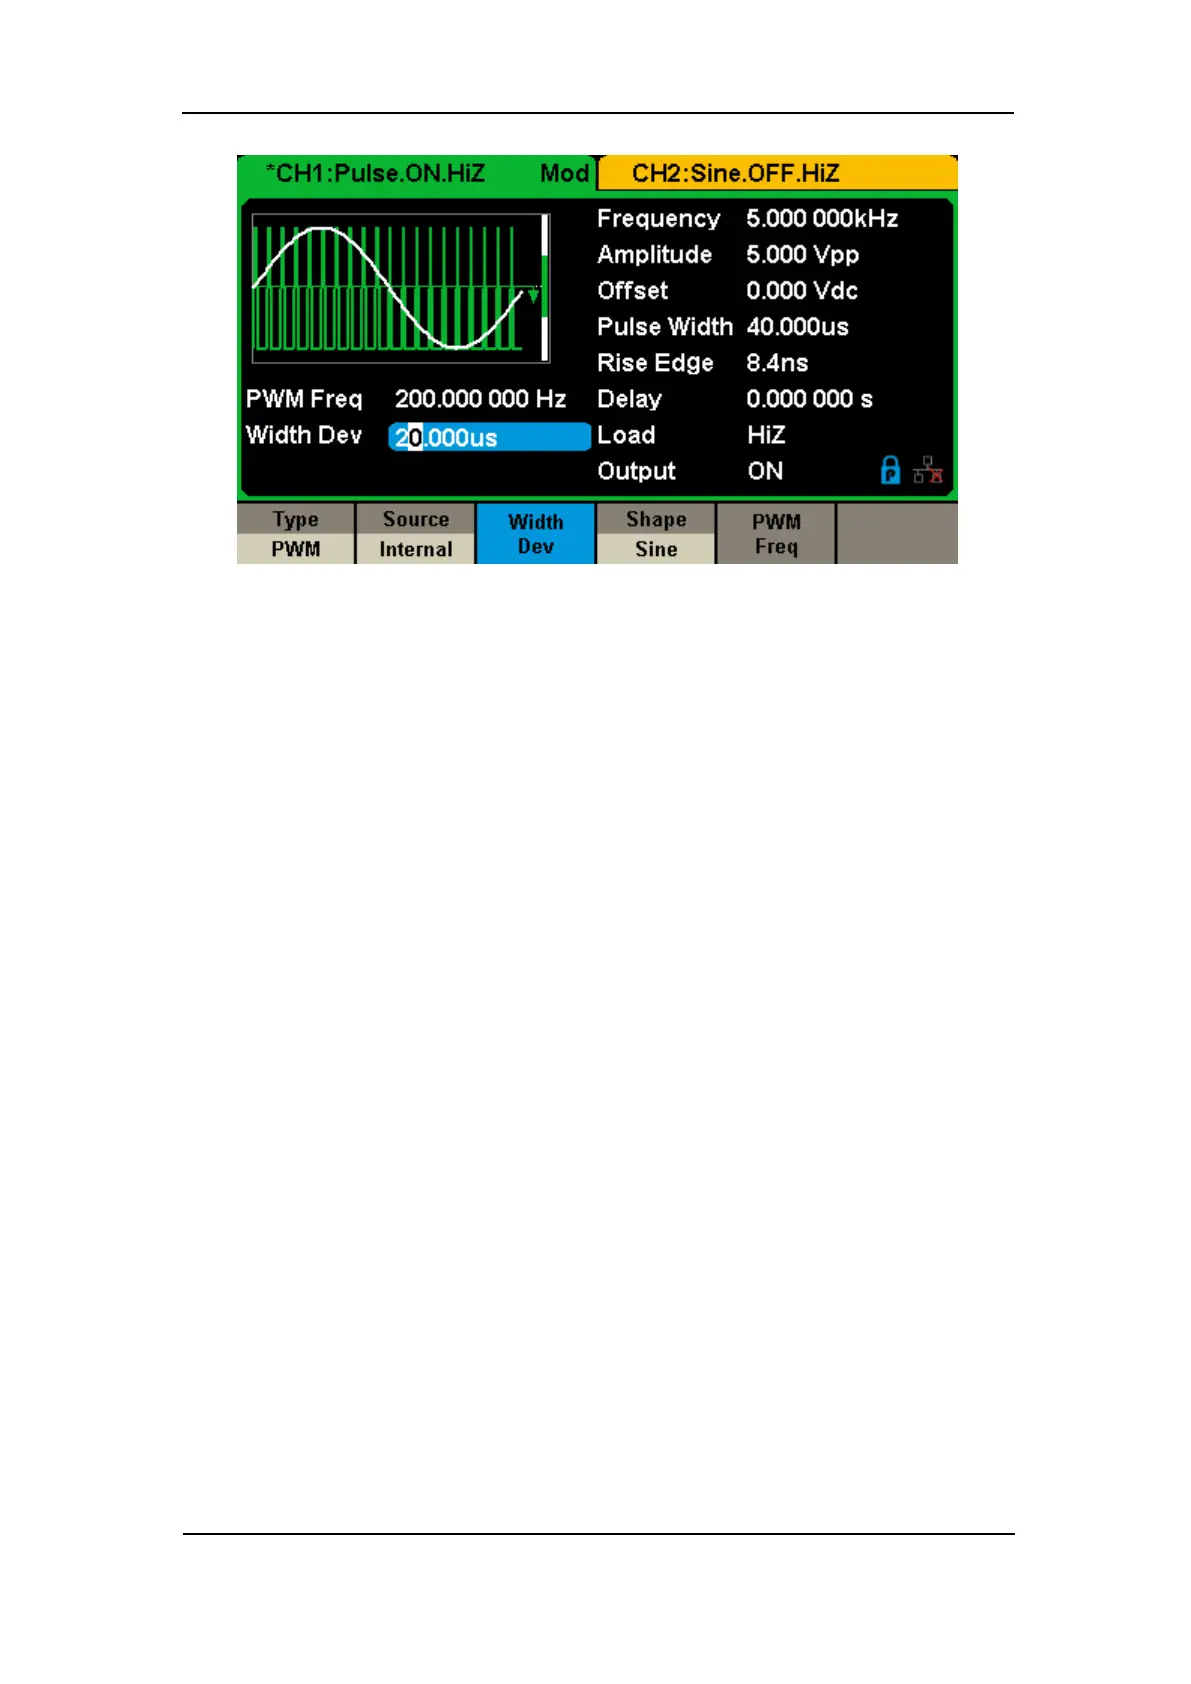Change the Shape Sine softkey
The image size is (1191, 1684).
(x=656, y=534)
